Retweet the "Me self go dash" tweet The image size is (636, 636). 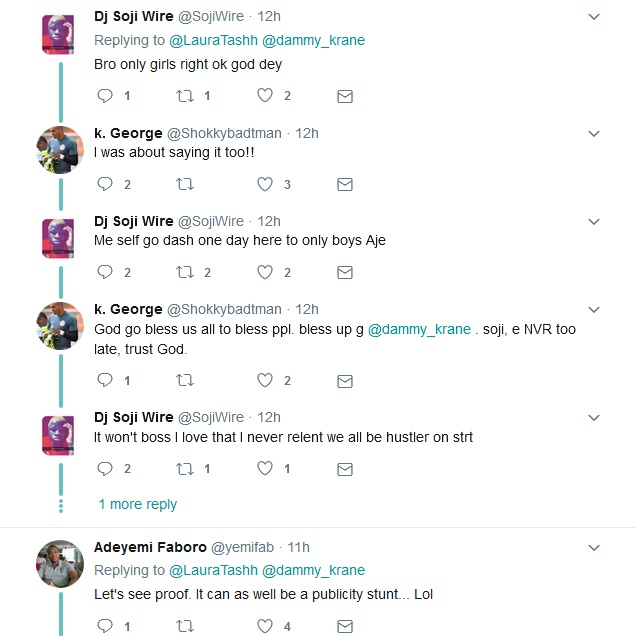point(185,272)
